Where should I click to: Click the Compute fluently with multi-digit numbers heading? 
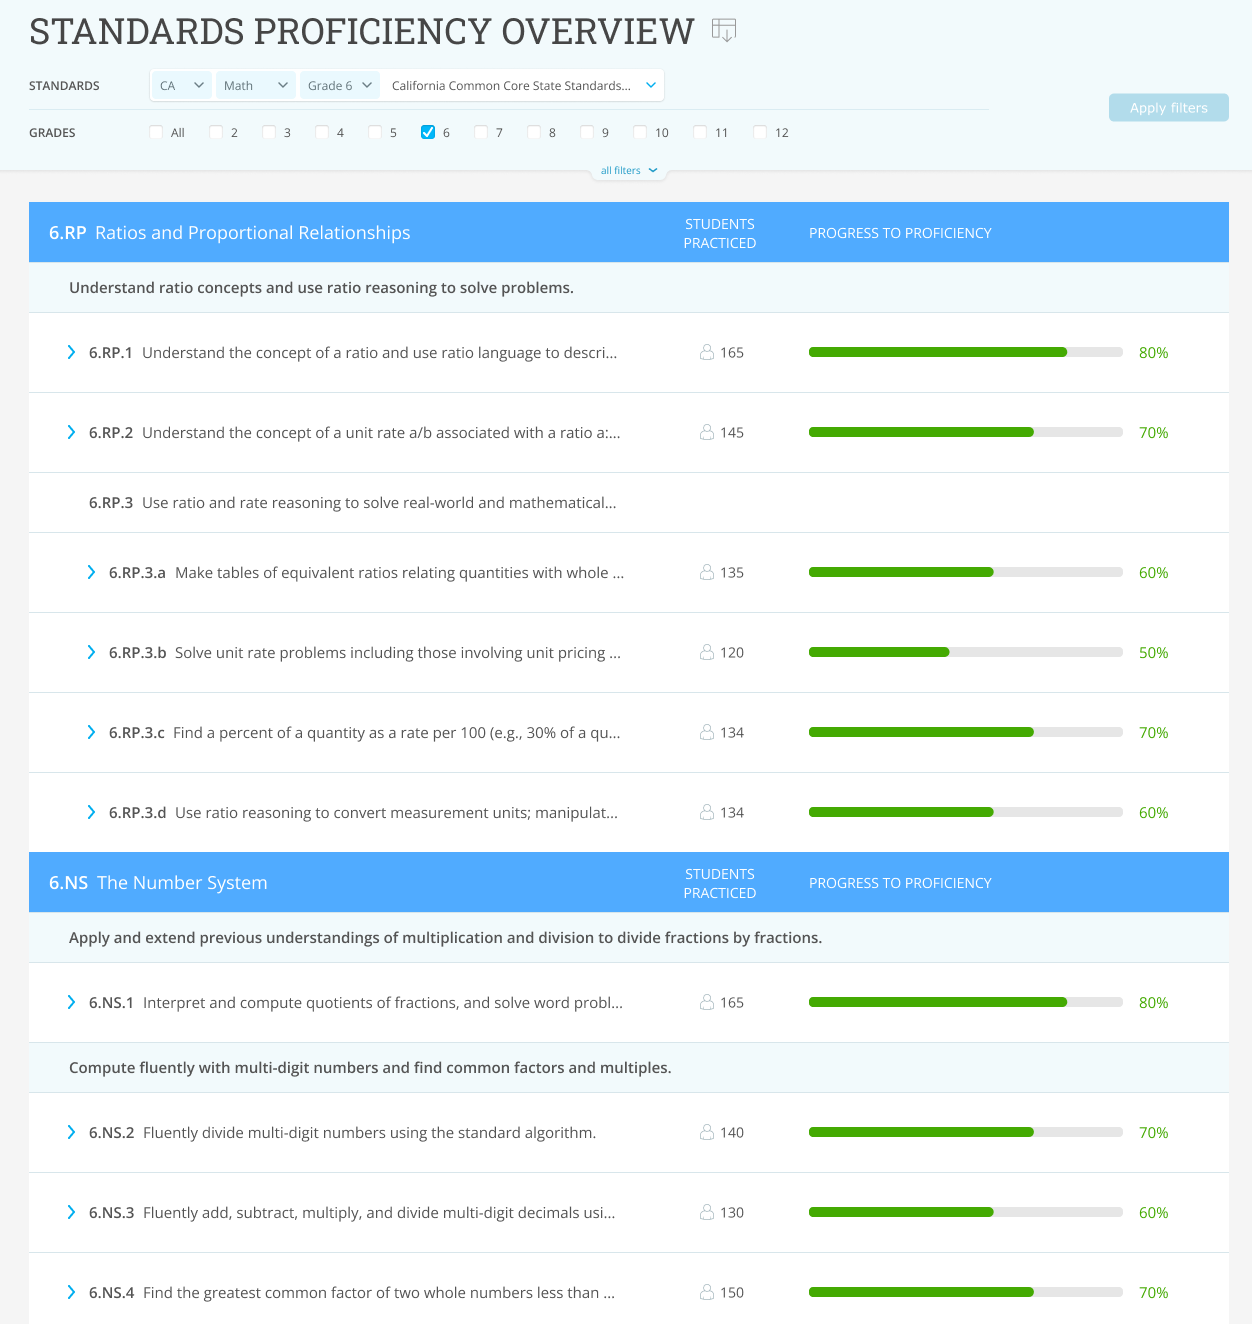(x=370, y=1068)
